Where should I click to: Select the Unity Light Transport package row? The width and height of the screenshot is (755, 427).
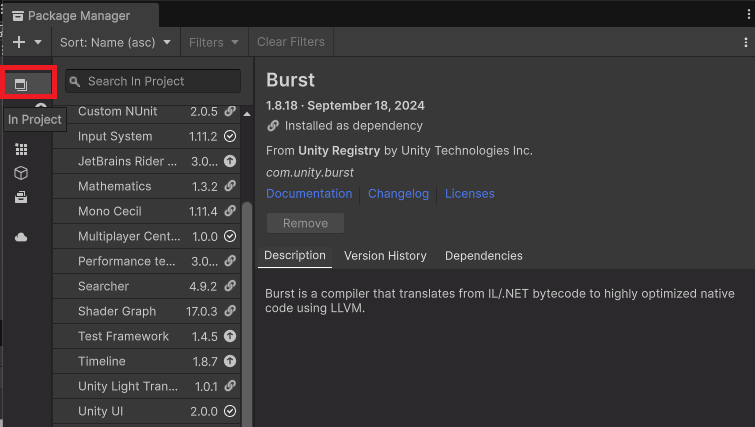pyautogui.click(x=146, y=387)
